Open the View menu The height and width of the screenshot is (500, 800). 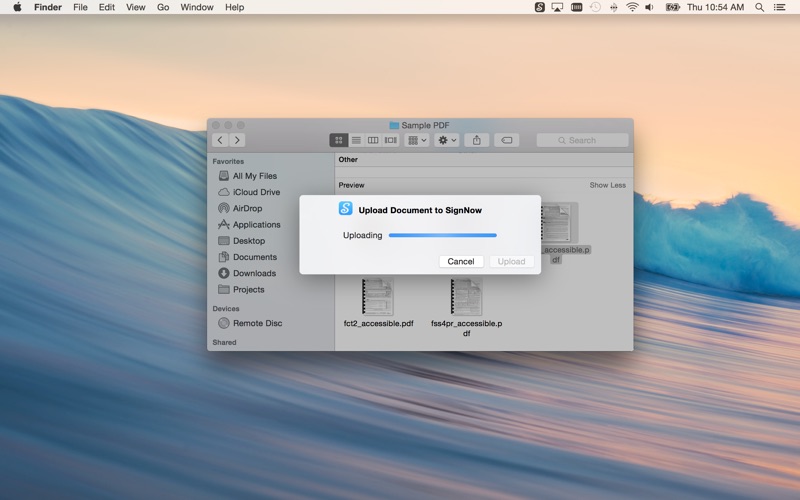[x=136, y=7]
